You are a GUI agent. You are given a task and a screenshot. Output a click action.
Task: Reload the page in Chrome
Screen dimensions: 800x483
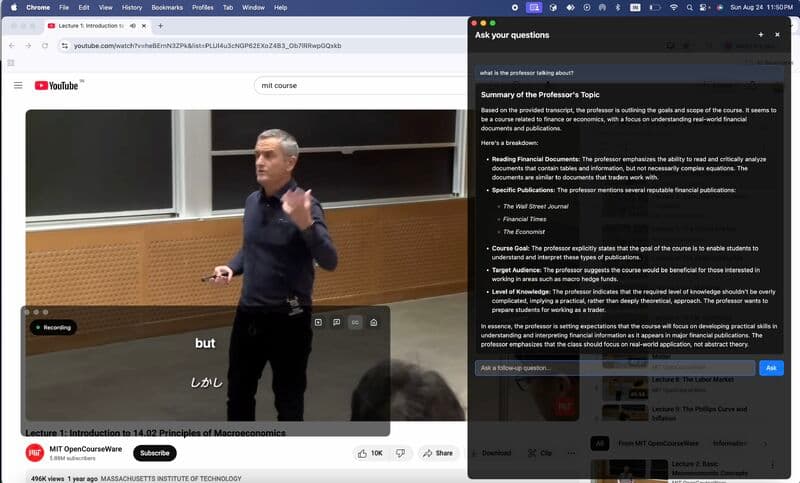(x=45, y=46)
